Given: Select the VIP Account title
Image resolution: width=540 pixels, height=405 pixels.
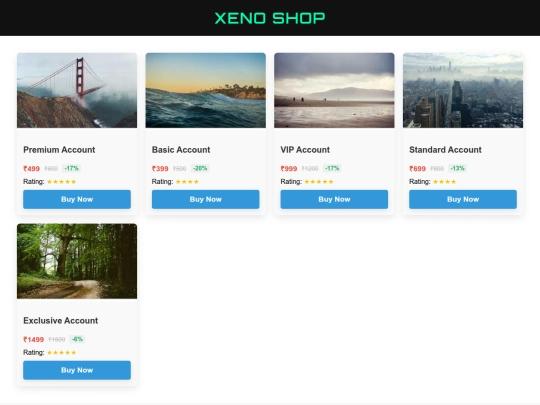Looking at the screenshot, I should [305, 150].
